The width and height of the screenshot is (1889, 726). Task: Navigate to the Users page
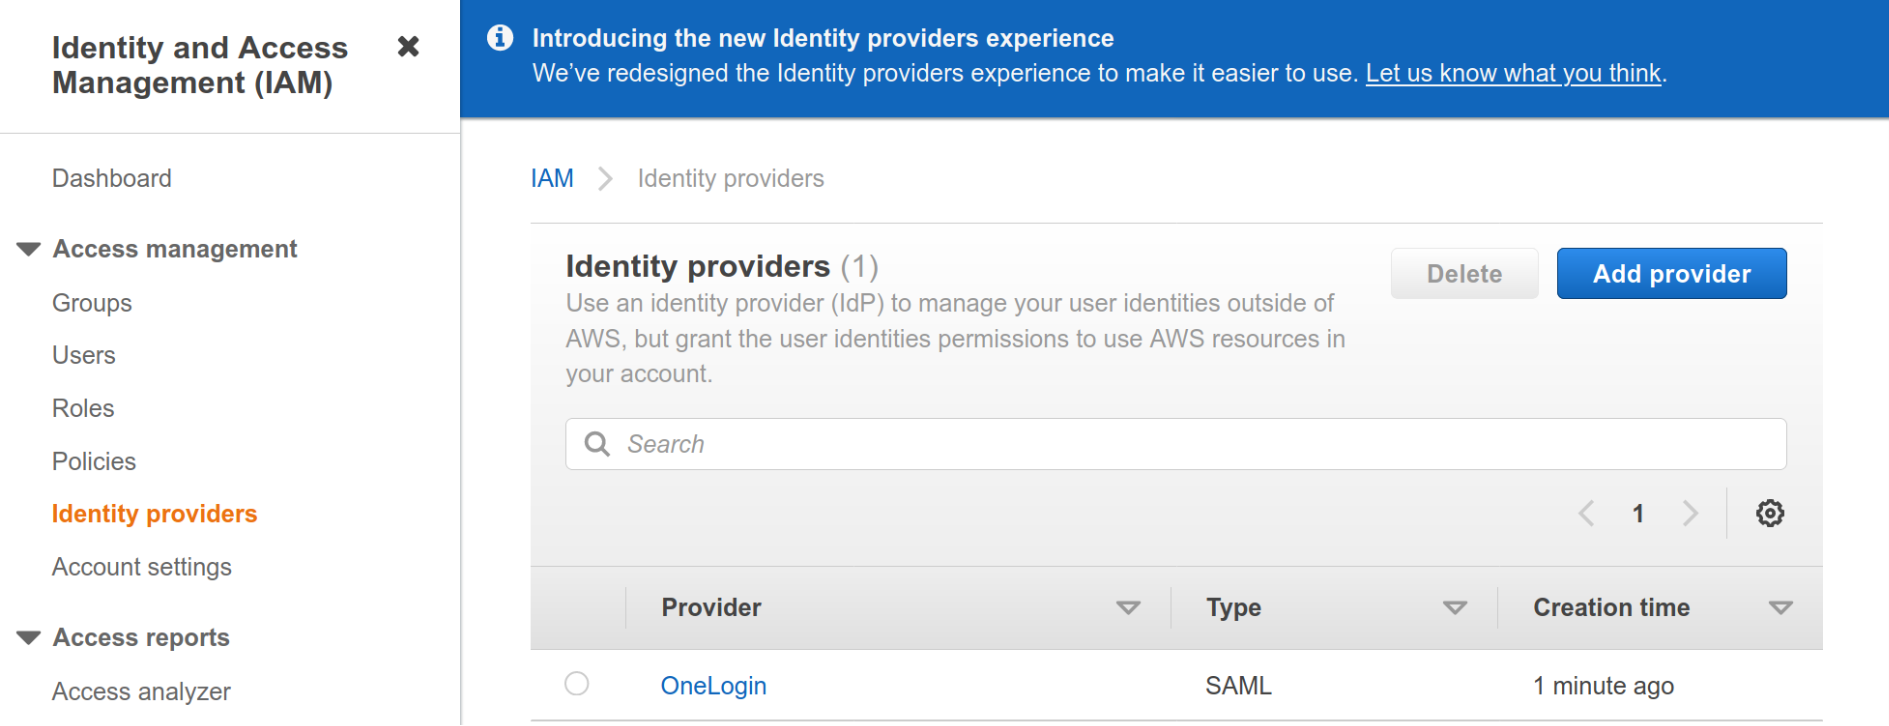(84, 355)
